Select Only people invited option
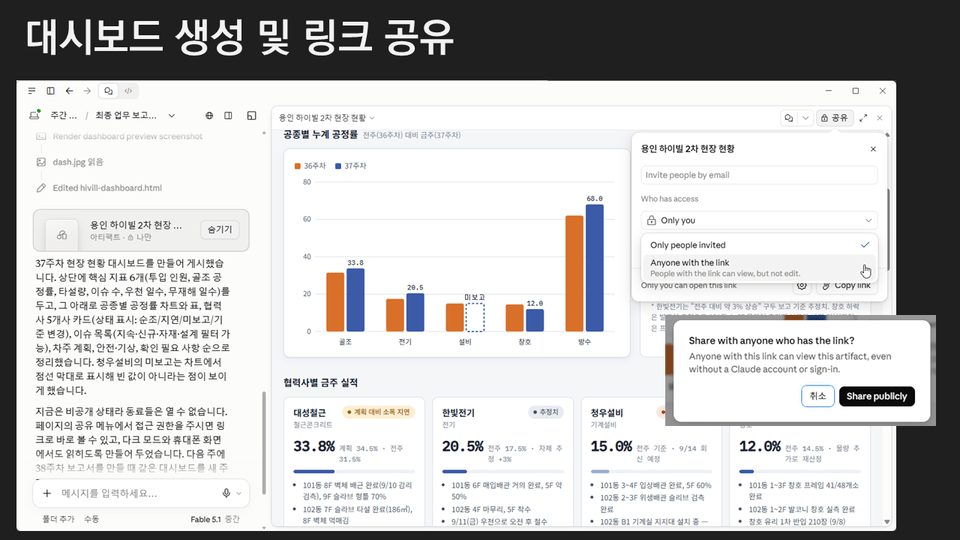The width and height of the screenshot is (960, 540). (759, 245)
